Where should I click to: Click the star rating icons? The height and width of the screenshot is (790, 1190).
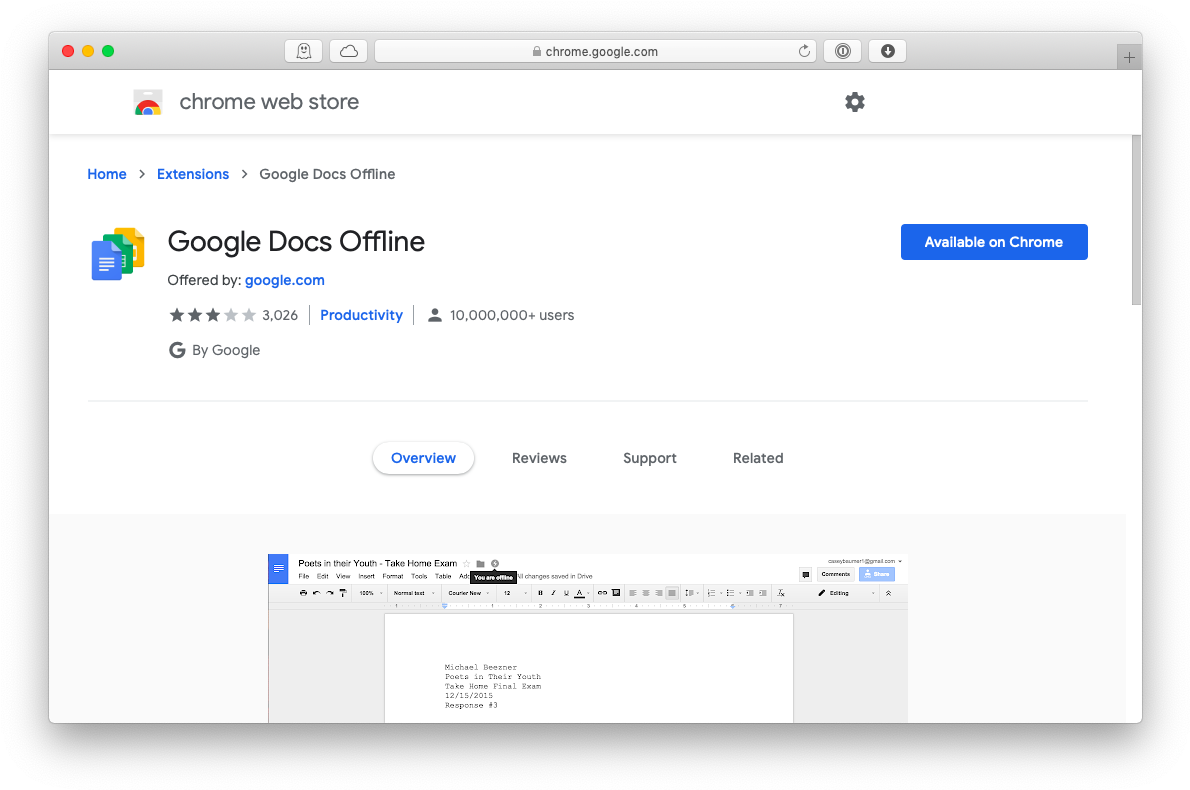(212, 315)
